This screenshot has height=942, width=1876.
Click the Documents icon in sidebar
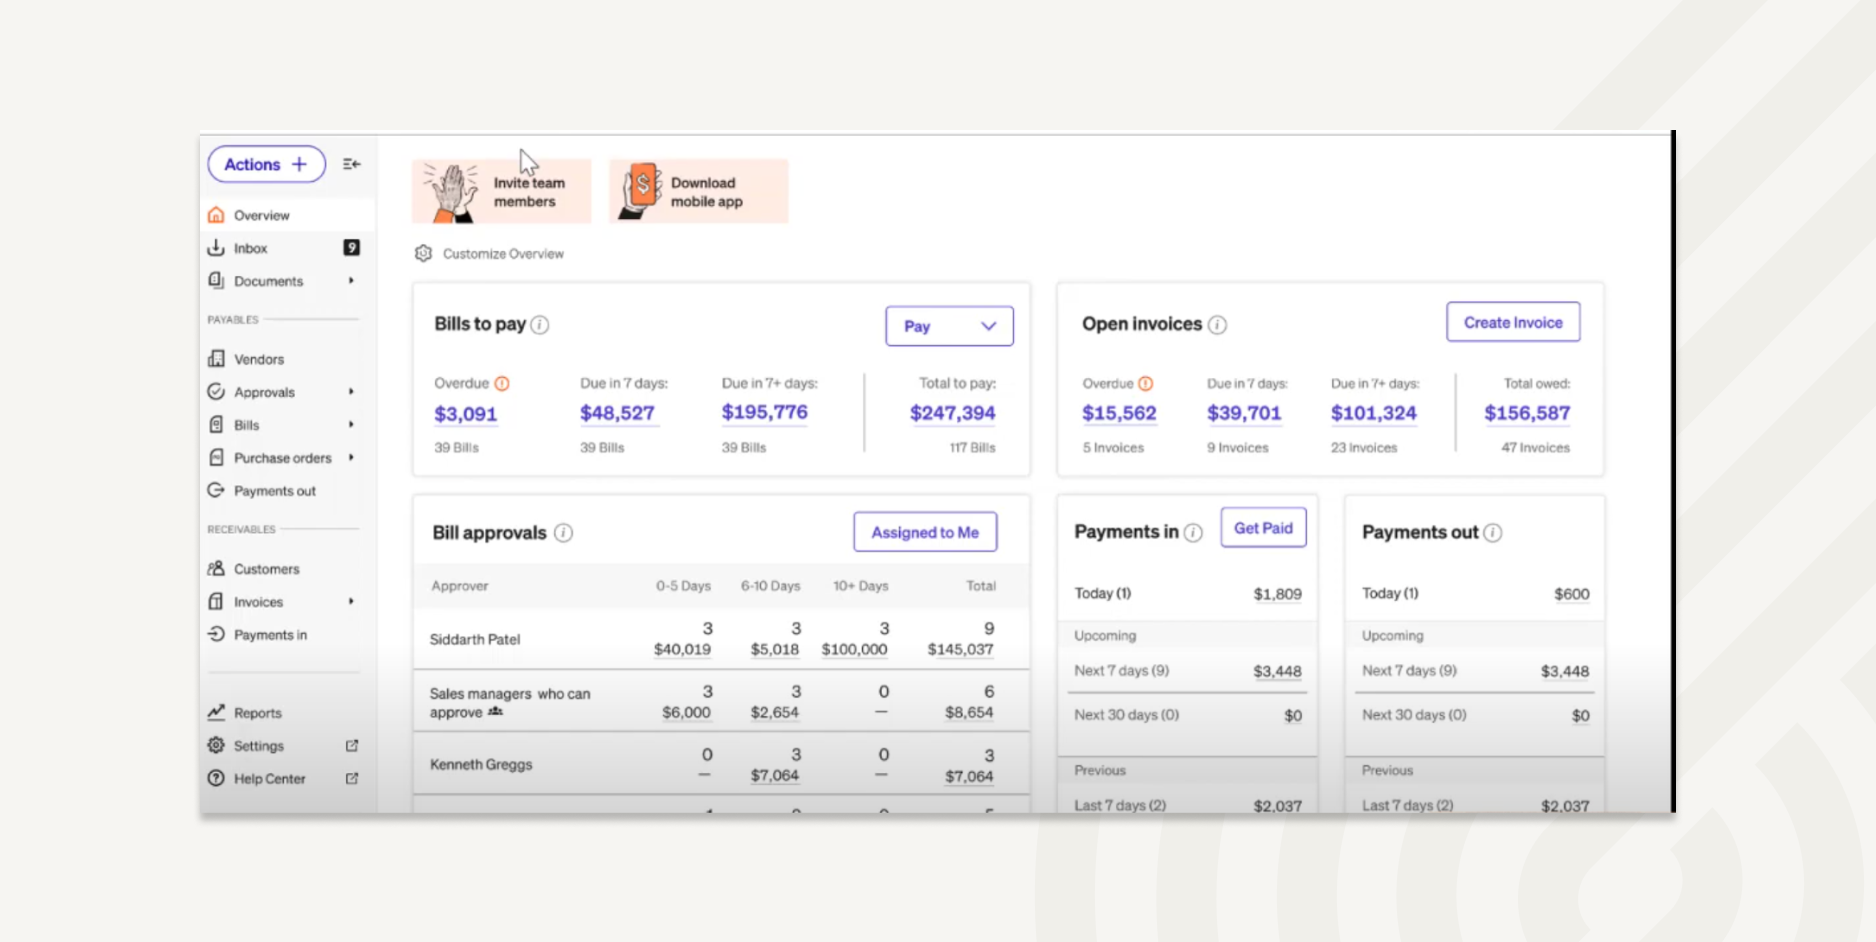(216, 280)
